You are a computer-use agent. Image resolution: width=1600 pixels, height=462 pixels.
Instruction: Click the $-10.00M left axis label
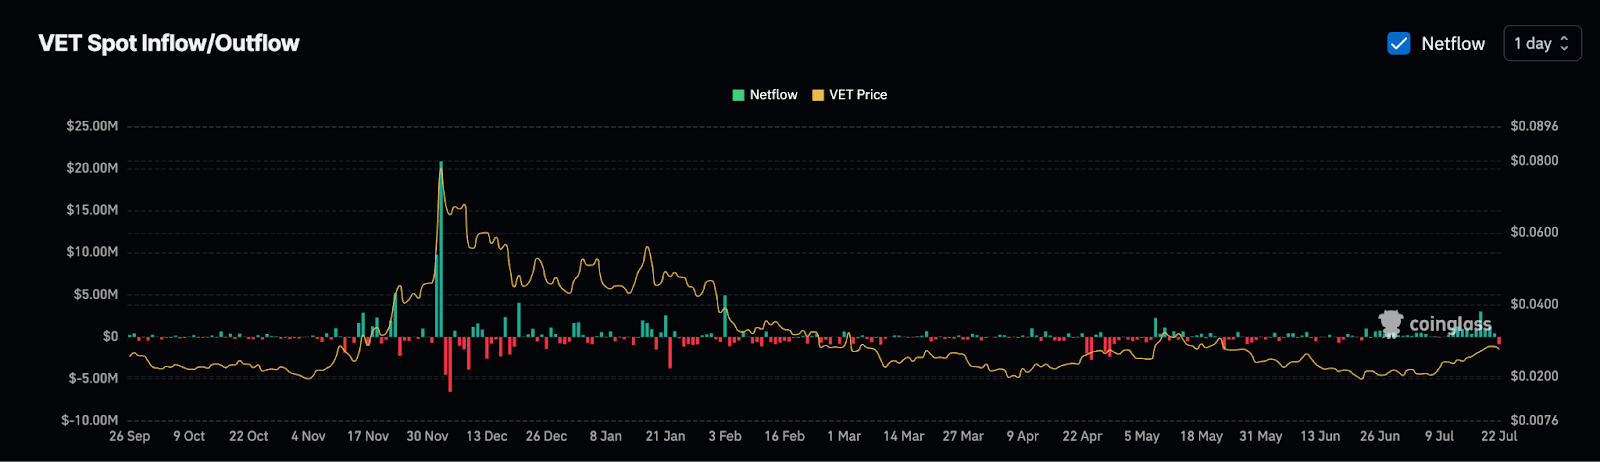click(x=90, y=420)
